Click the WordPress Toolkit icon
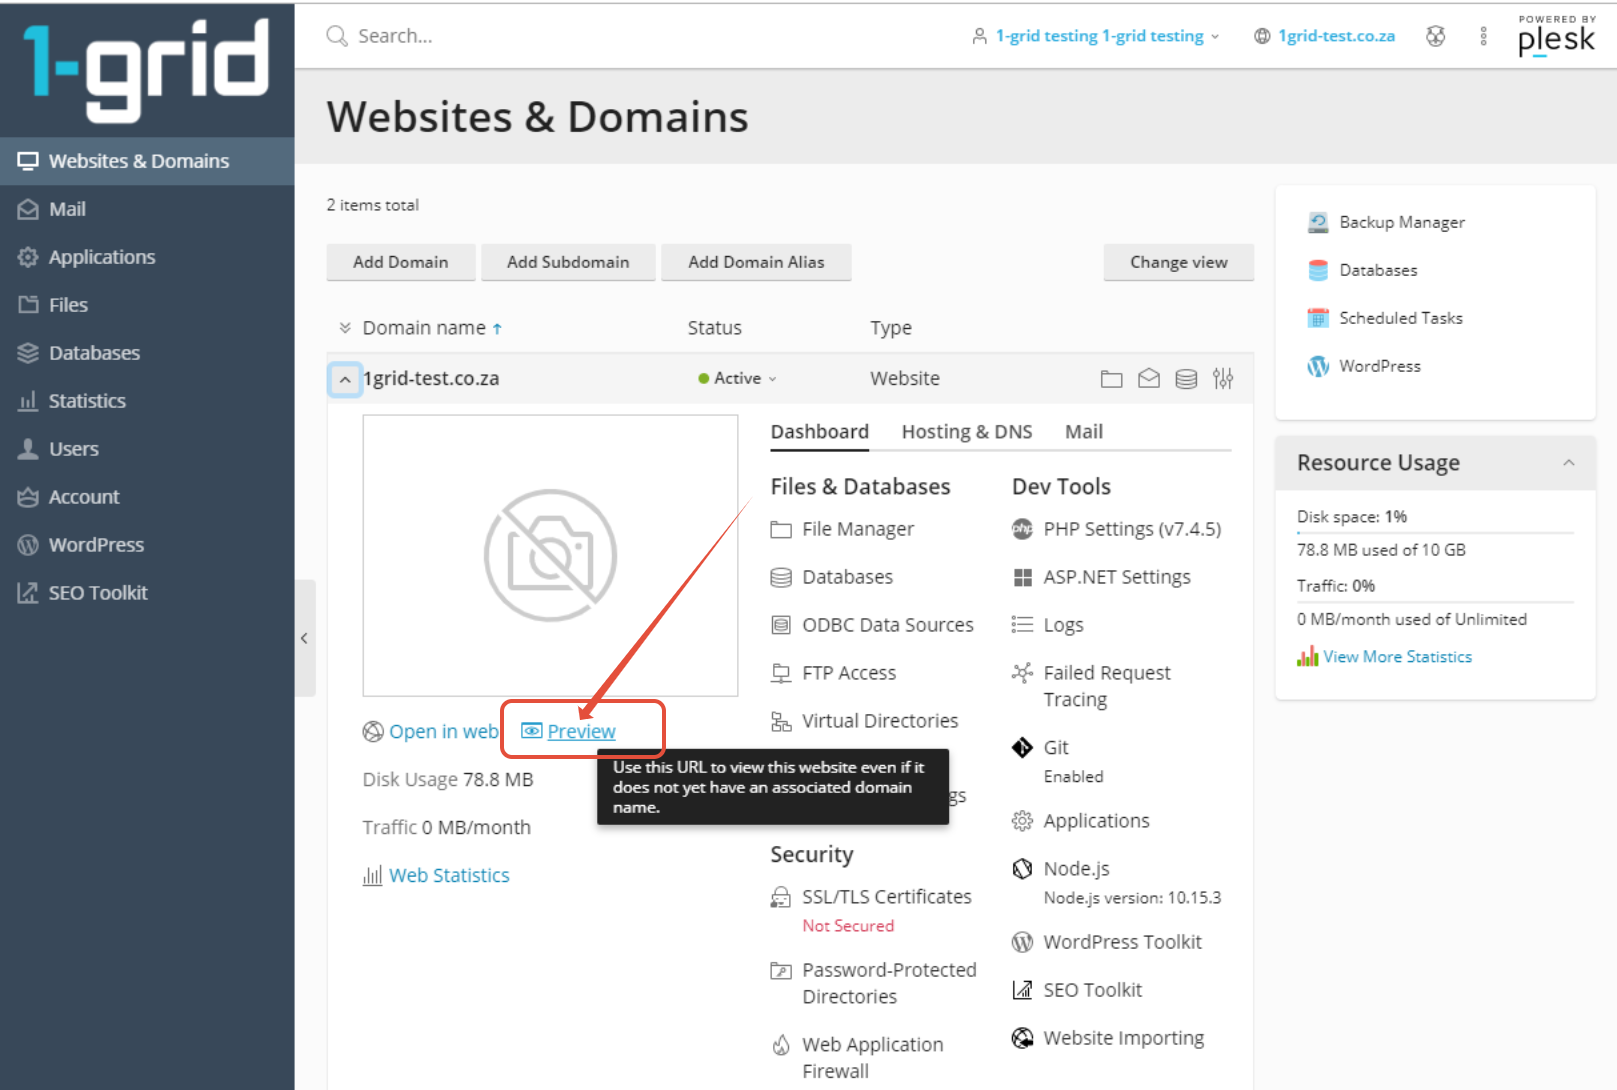This screenshot has height=1090, width=1617. (x=1022, y=942)
